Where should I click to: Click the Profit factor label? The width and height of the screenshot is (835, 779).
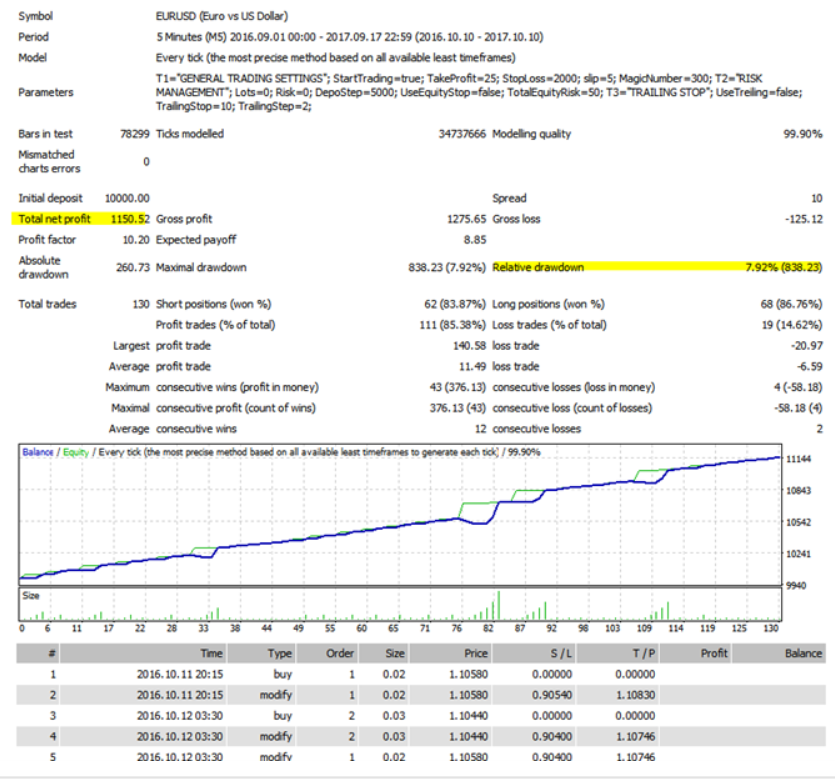coord(47,240)
